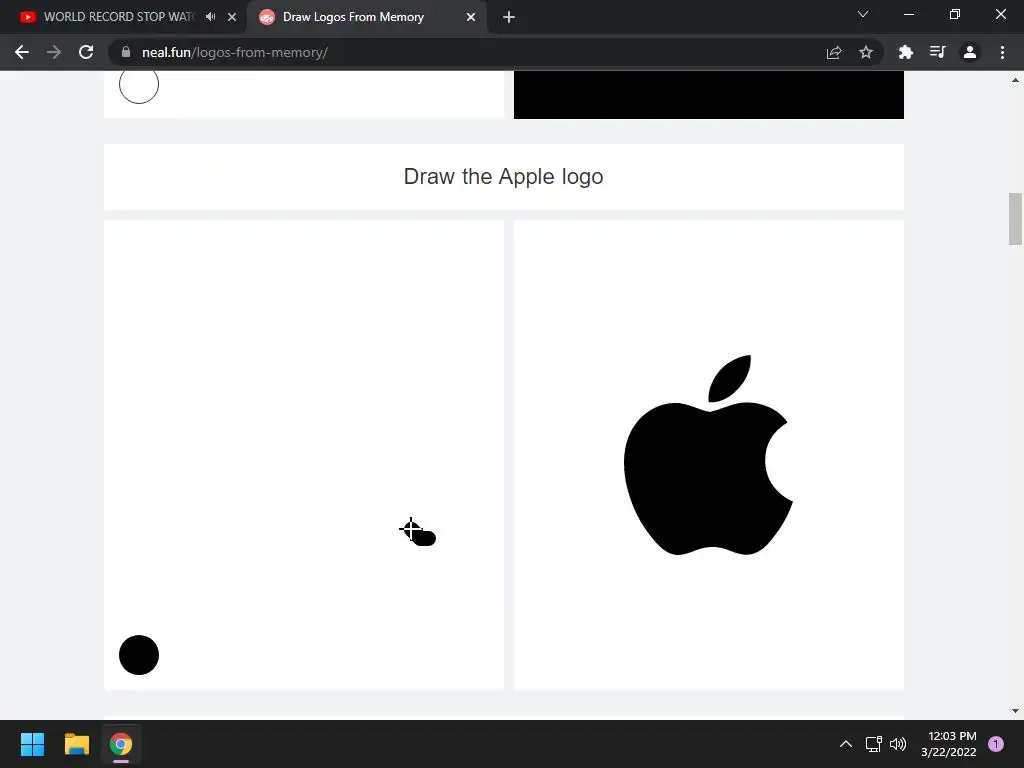
Task: Click the scrollbar up arrow
Action: pyautogui.click(x=1015, y=80)
